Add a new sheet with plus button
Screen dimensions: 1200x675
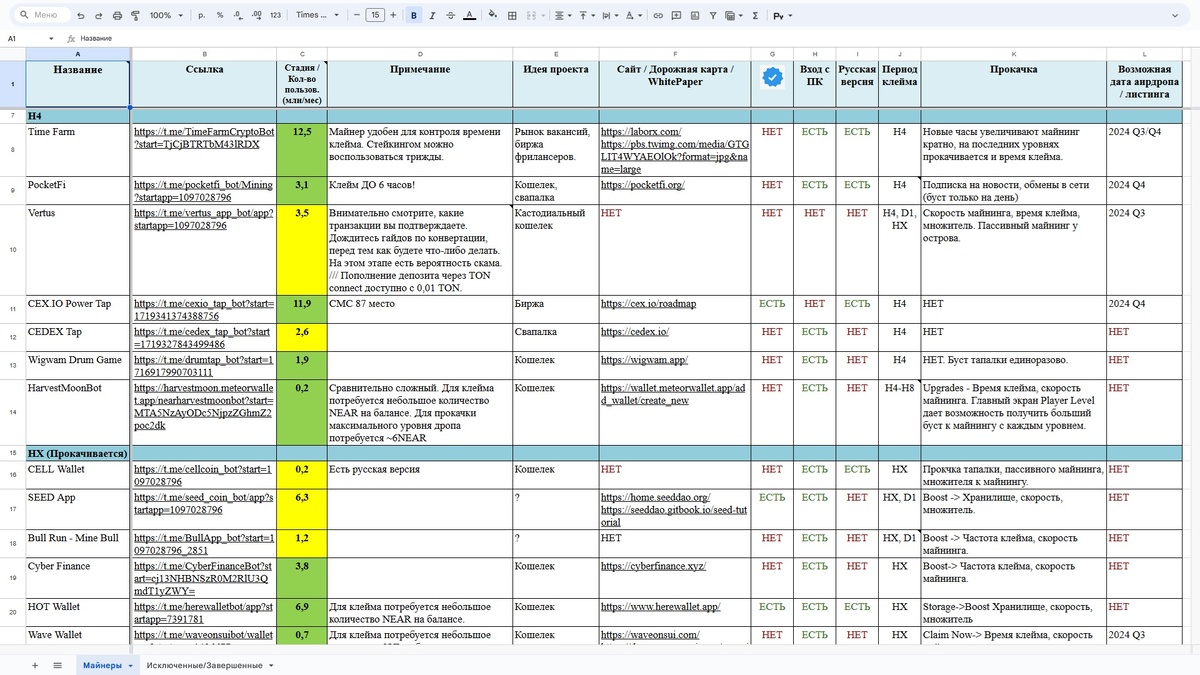35,664
